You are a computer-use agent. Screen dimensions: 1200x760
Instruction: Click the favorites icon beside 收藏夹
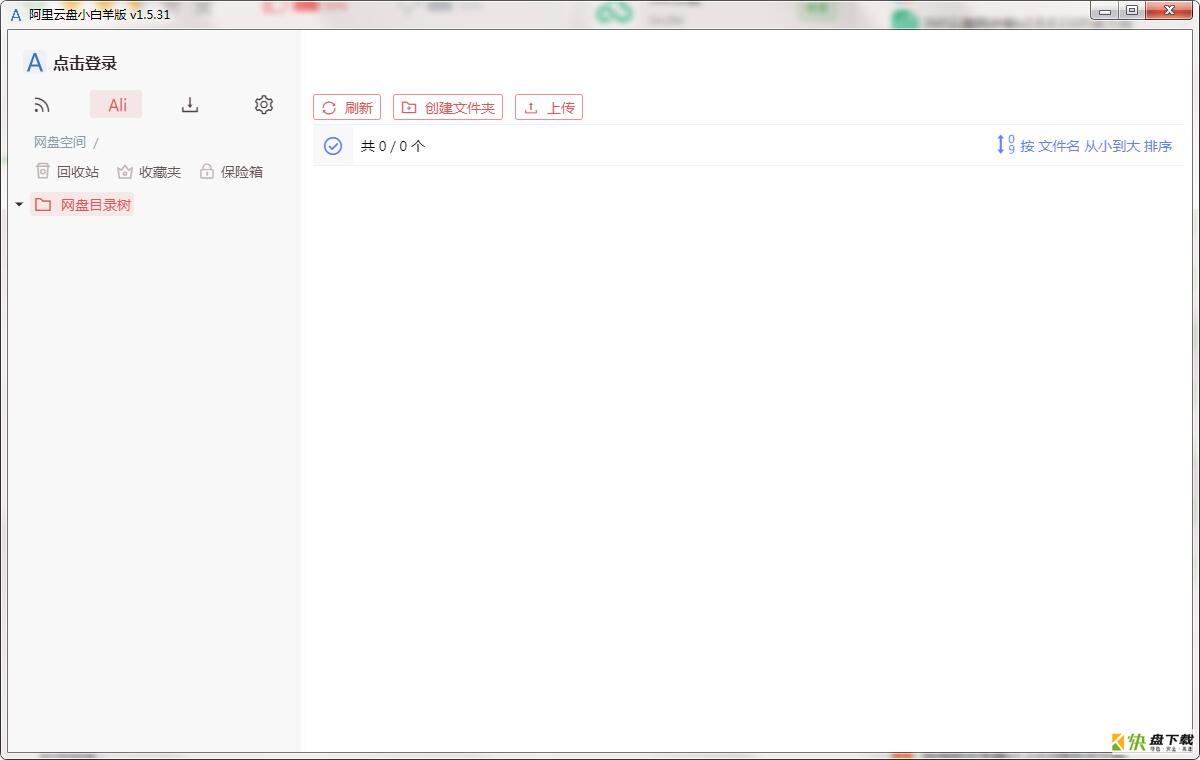pyautogui.click(x=125, y=172)
